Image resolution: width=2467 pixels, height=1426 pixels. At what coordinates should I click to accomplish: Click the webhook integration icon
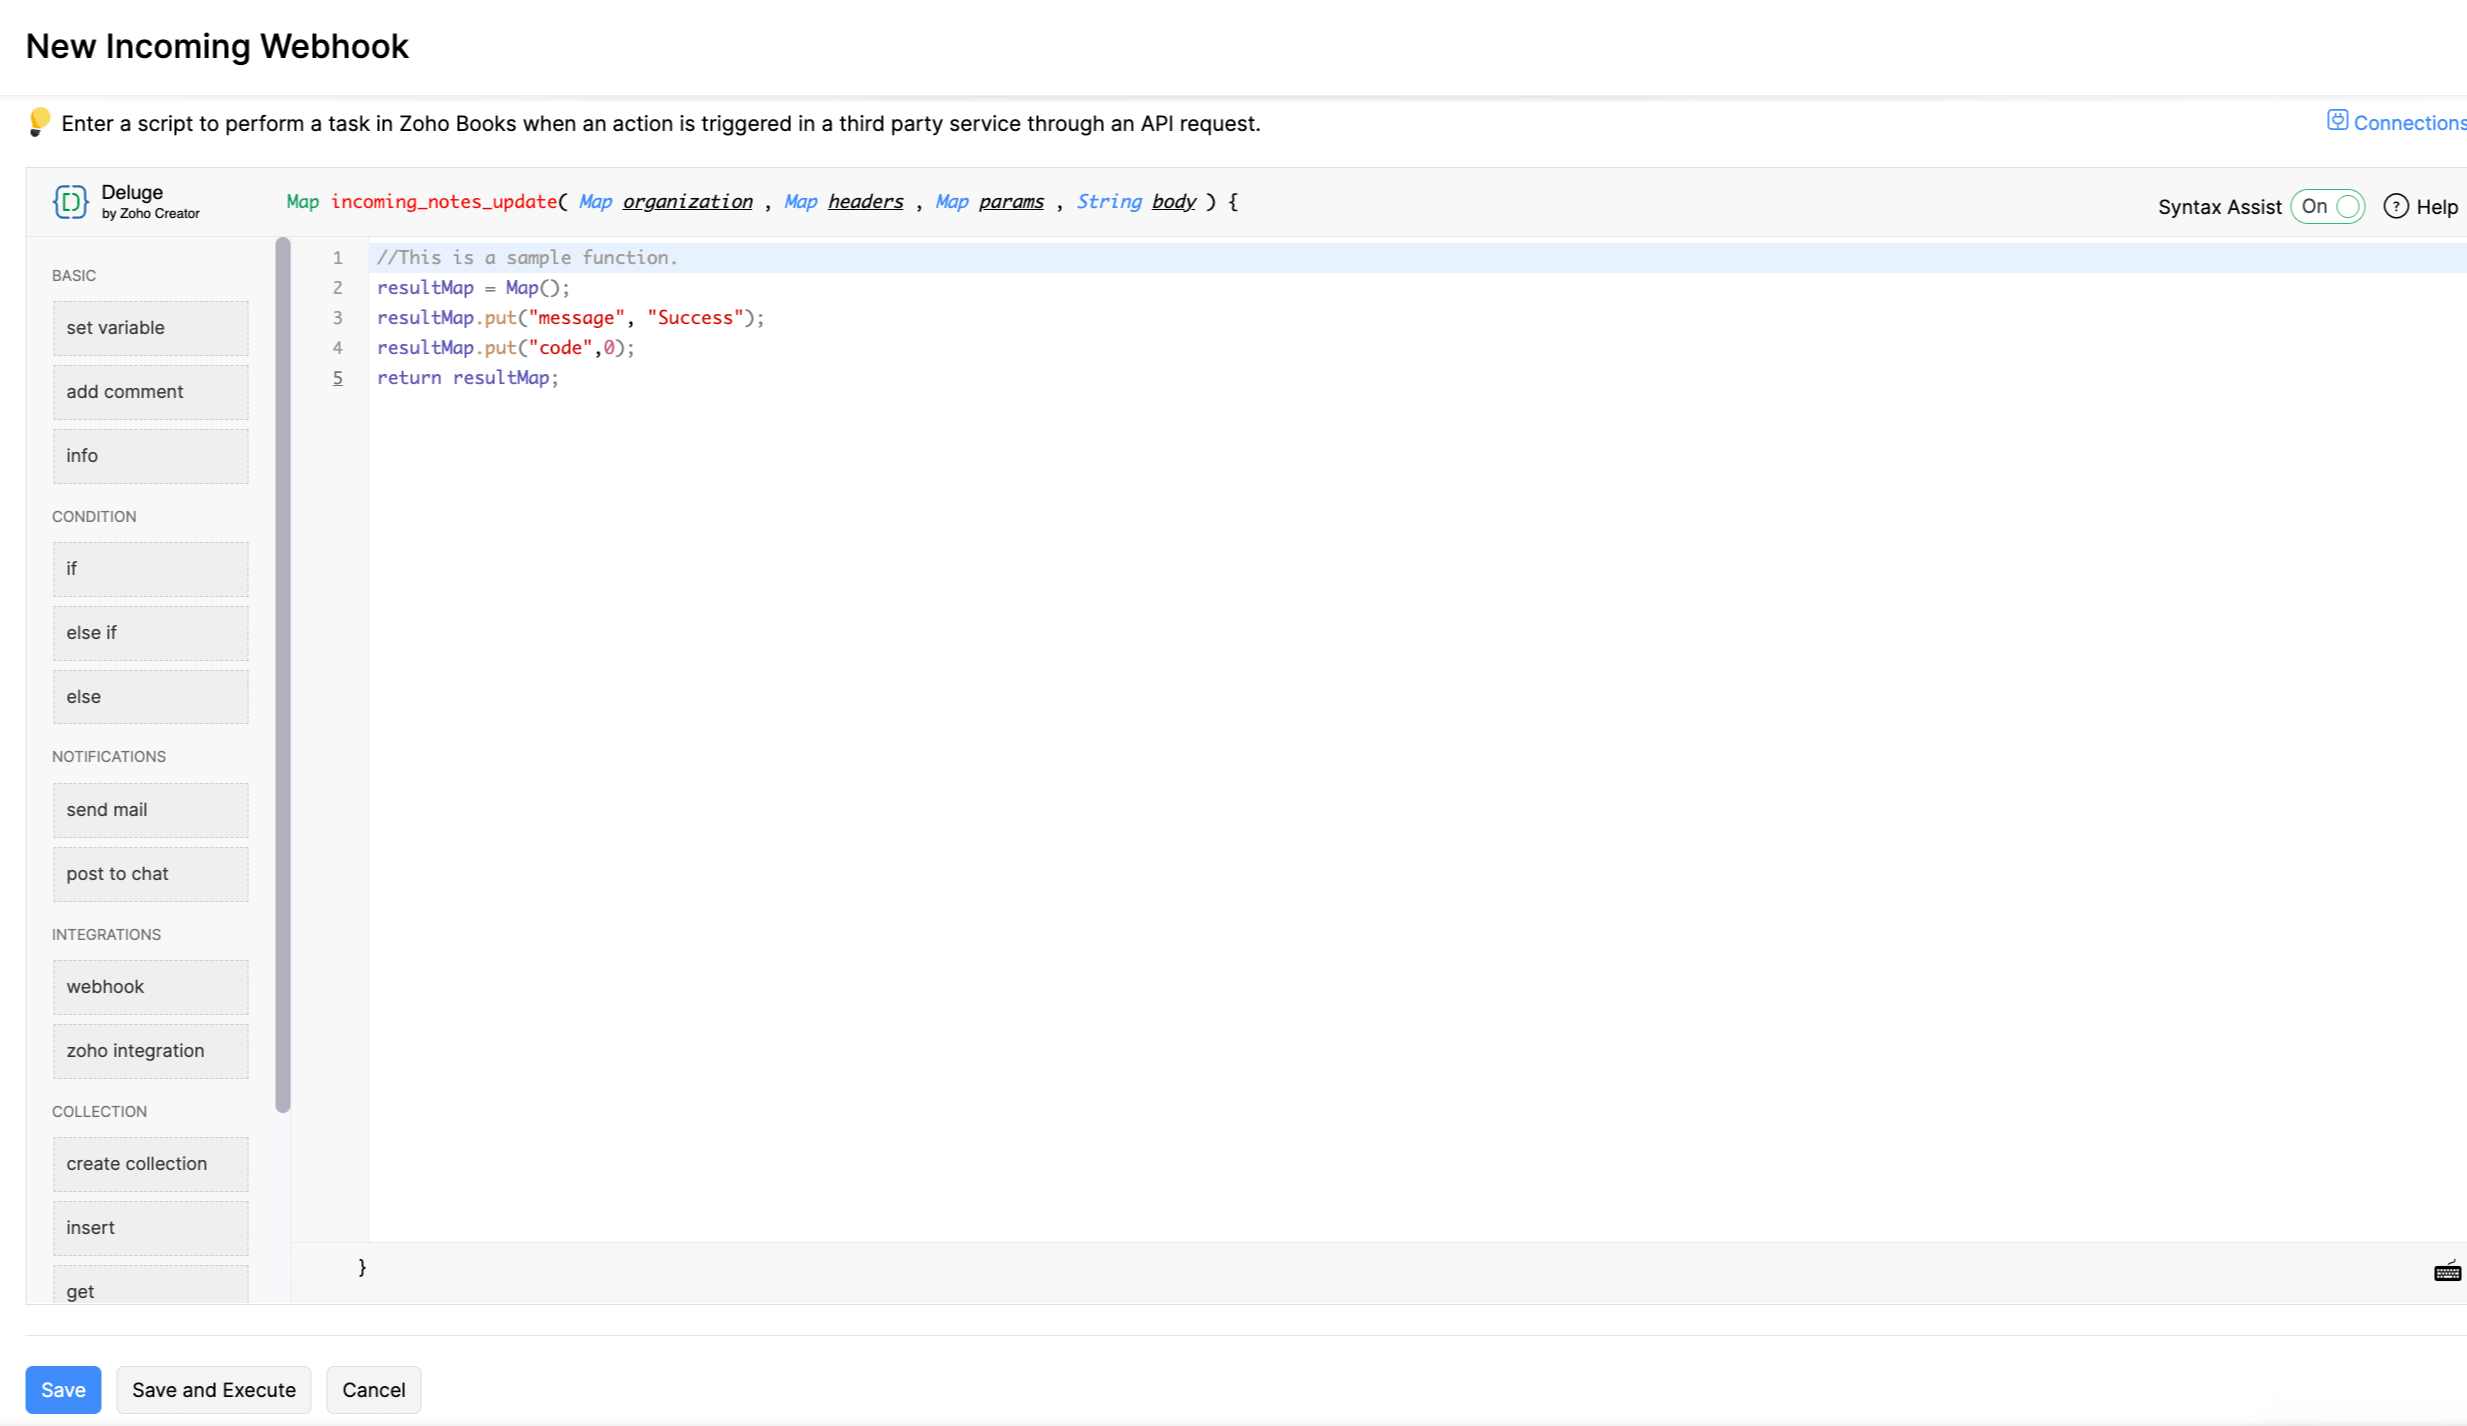point(149,986)
